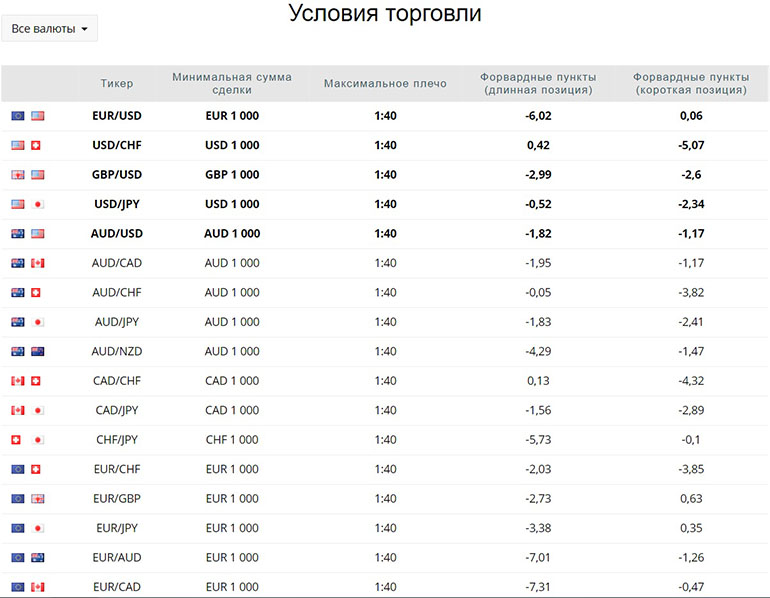Select the AUD/CHF ticker
The height and width of the screenshot is (598, 770).
(x=117, y=293)
